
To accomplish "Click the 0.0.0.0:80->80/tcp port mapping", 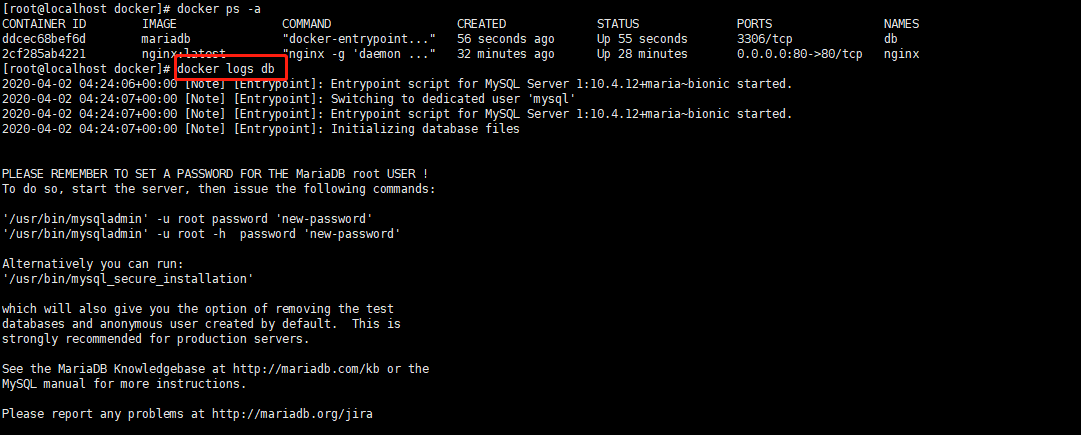I will click(x=799, y=54).
